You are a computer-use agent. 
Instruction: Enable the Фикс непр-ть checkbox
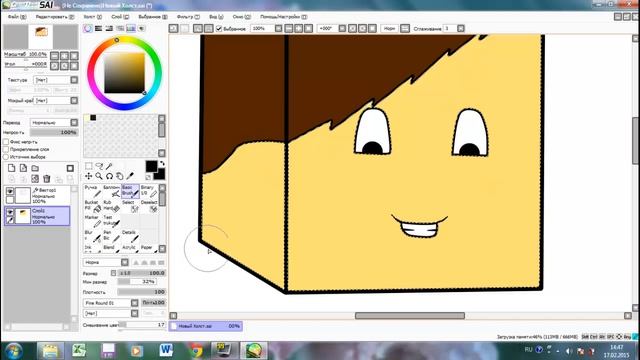tap(6, 142)
